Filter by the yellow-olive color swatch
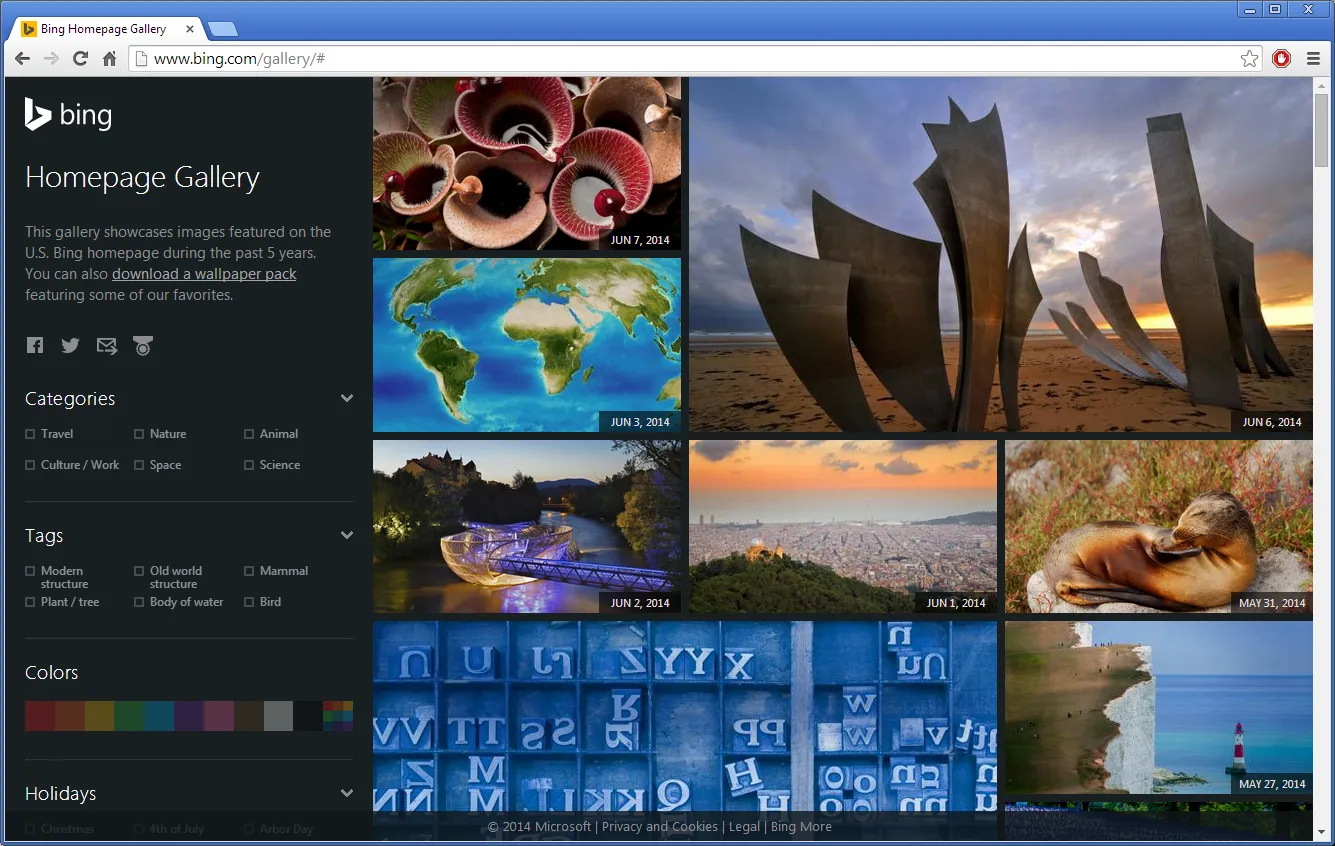The width and height of the screenshot is (1335, 846). [x=100, y=716]
